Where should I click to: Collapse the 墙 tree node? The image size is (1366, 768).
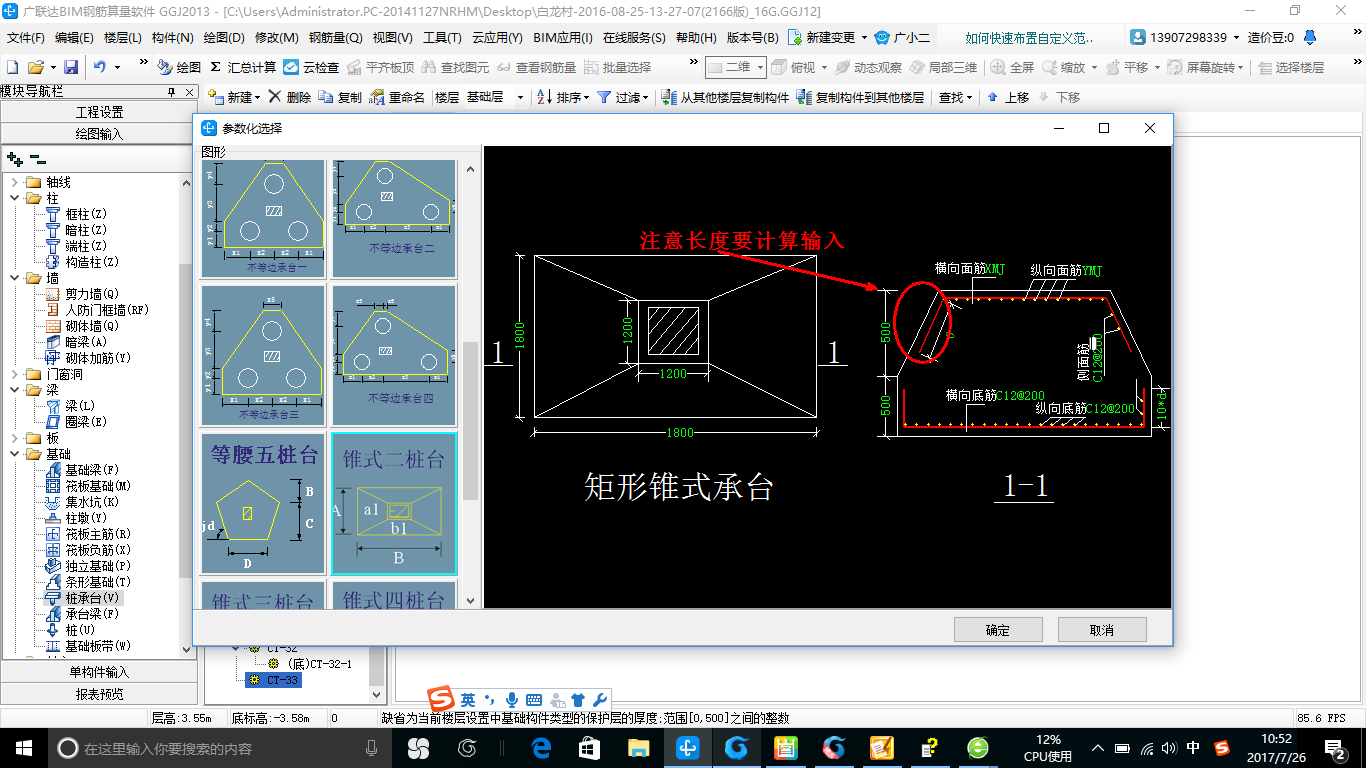[15, 278]
